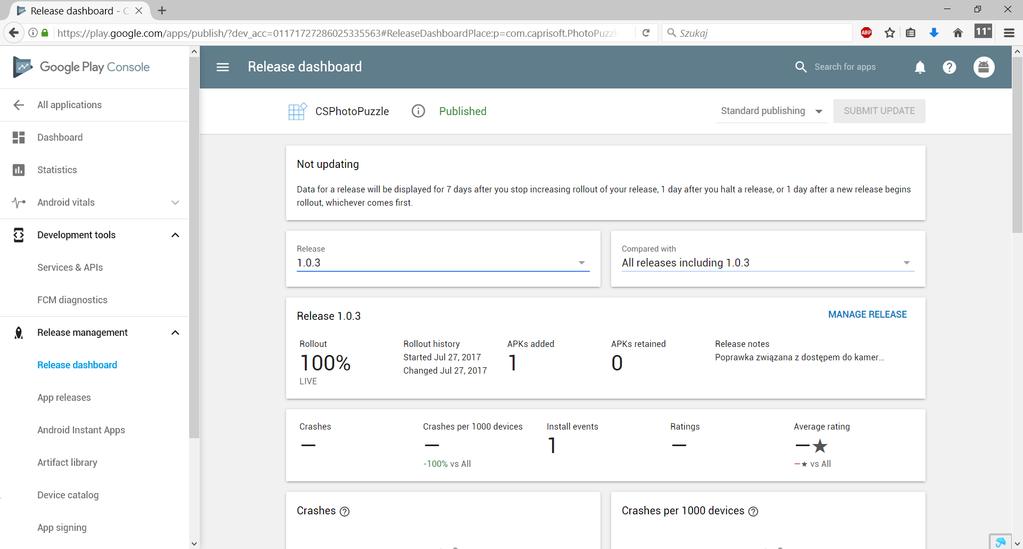Bookmark this page with star icon
Screen dimensions: 1023x549
pos(889,33)
